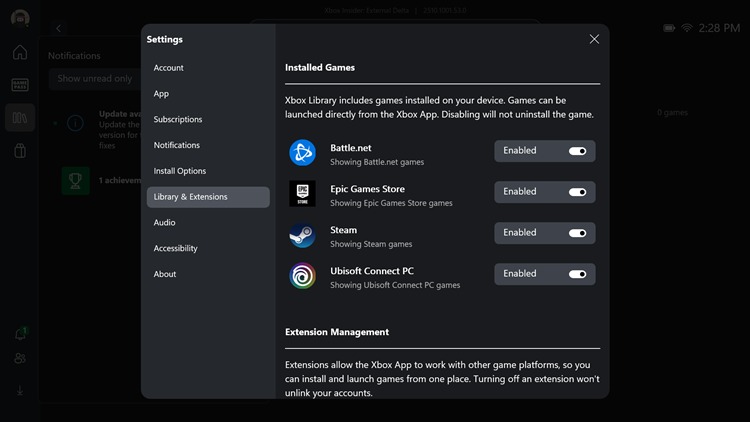Go back using the back arrow
The width and height of the screenshot is (750, 422).
(58, 28)
